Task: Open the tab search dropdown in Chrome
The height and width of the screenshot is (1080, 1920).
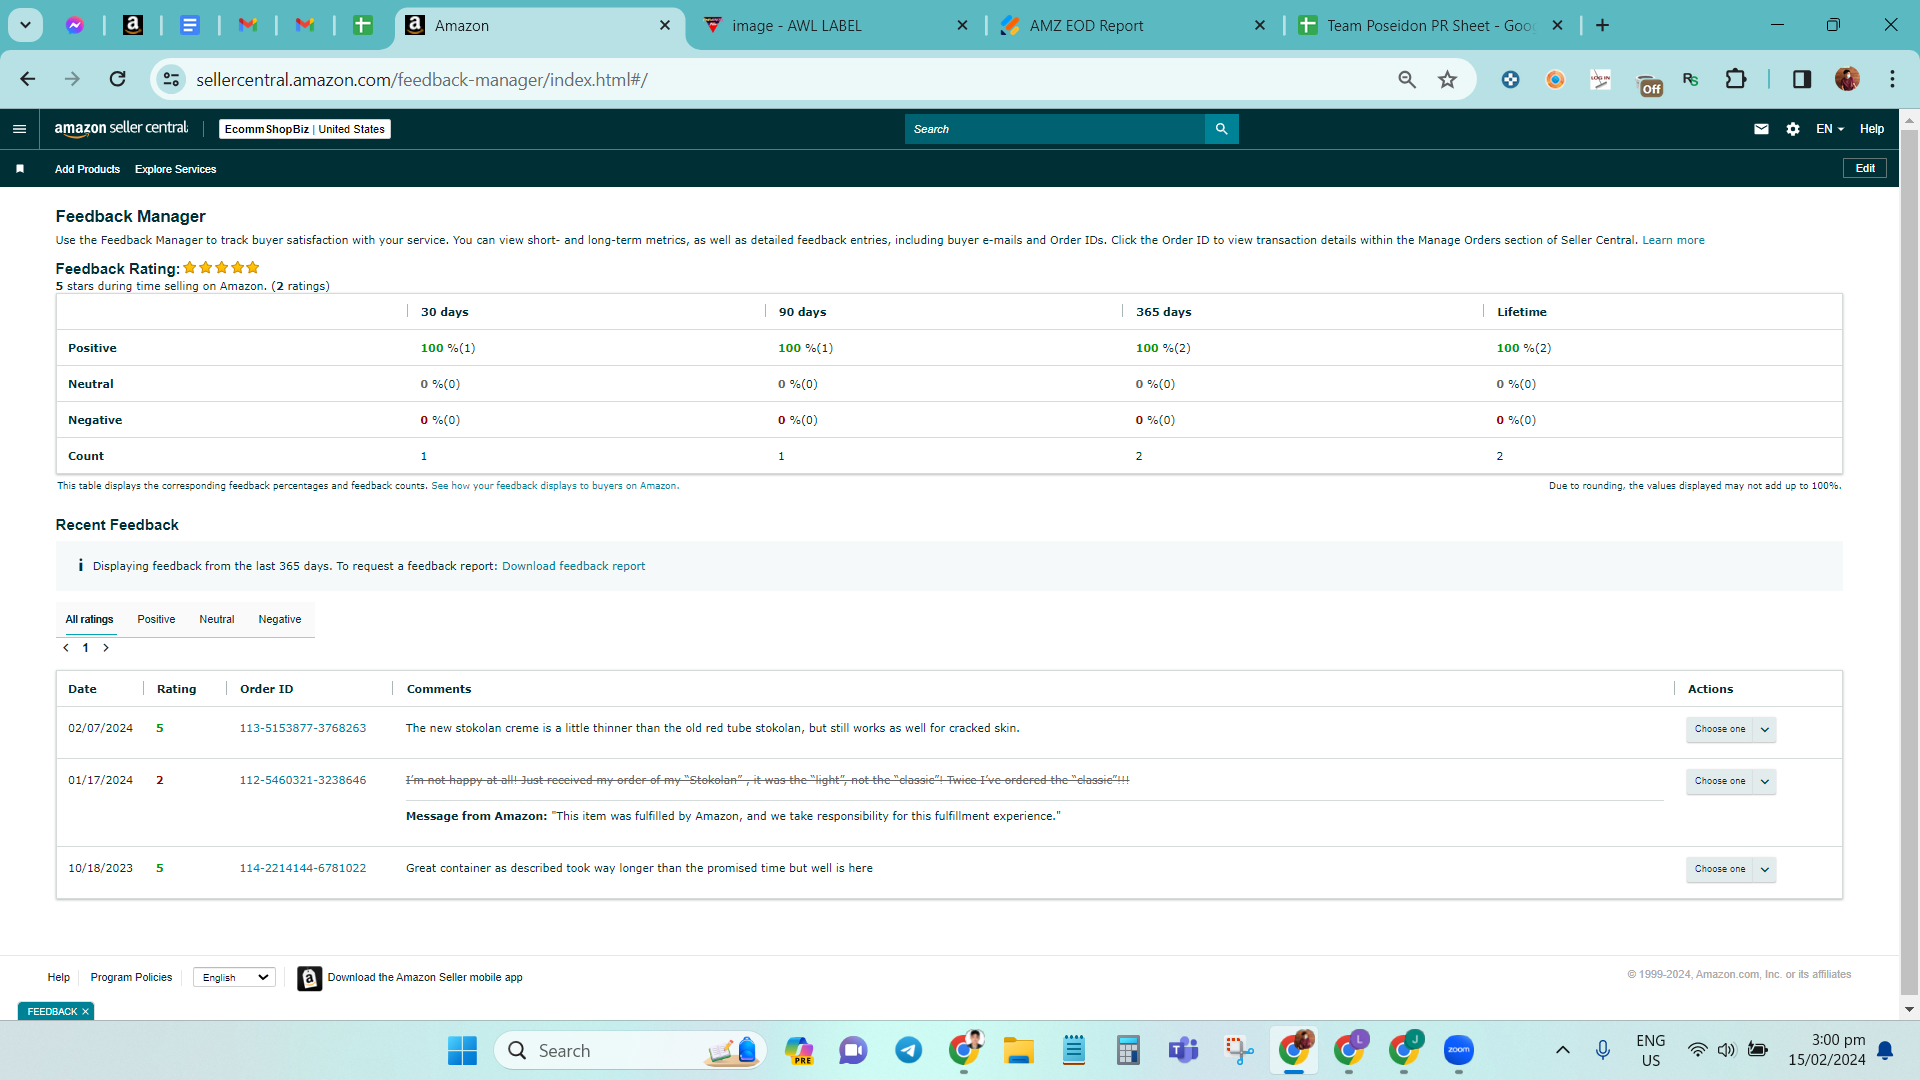Action: point(25,25)
